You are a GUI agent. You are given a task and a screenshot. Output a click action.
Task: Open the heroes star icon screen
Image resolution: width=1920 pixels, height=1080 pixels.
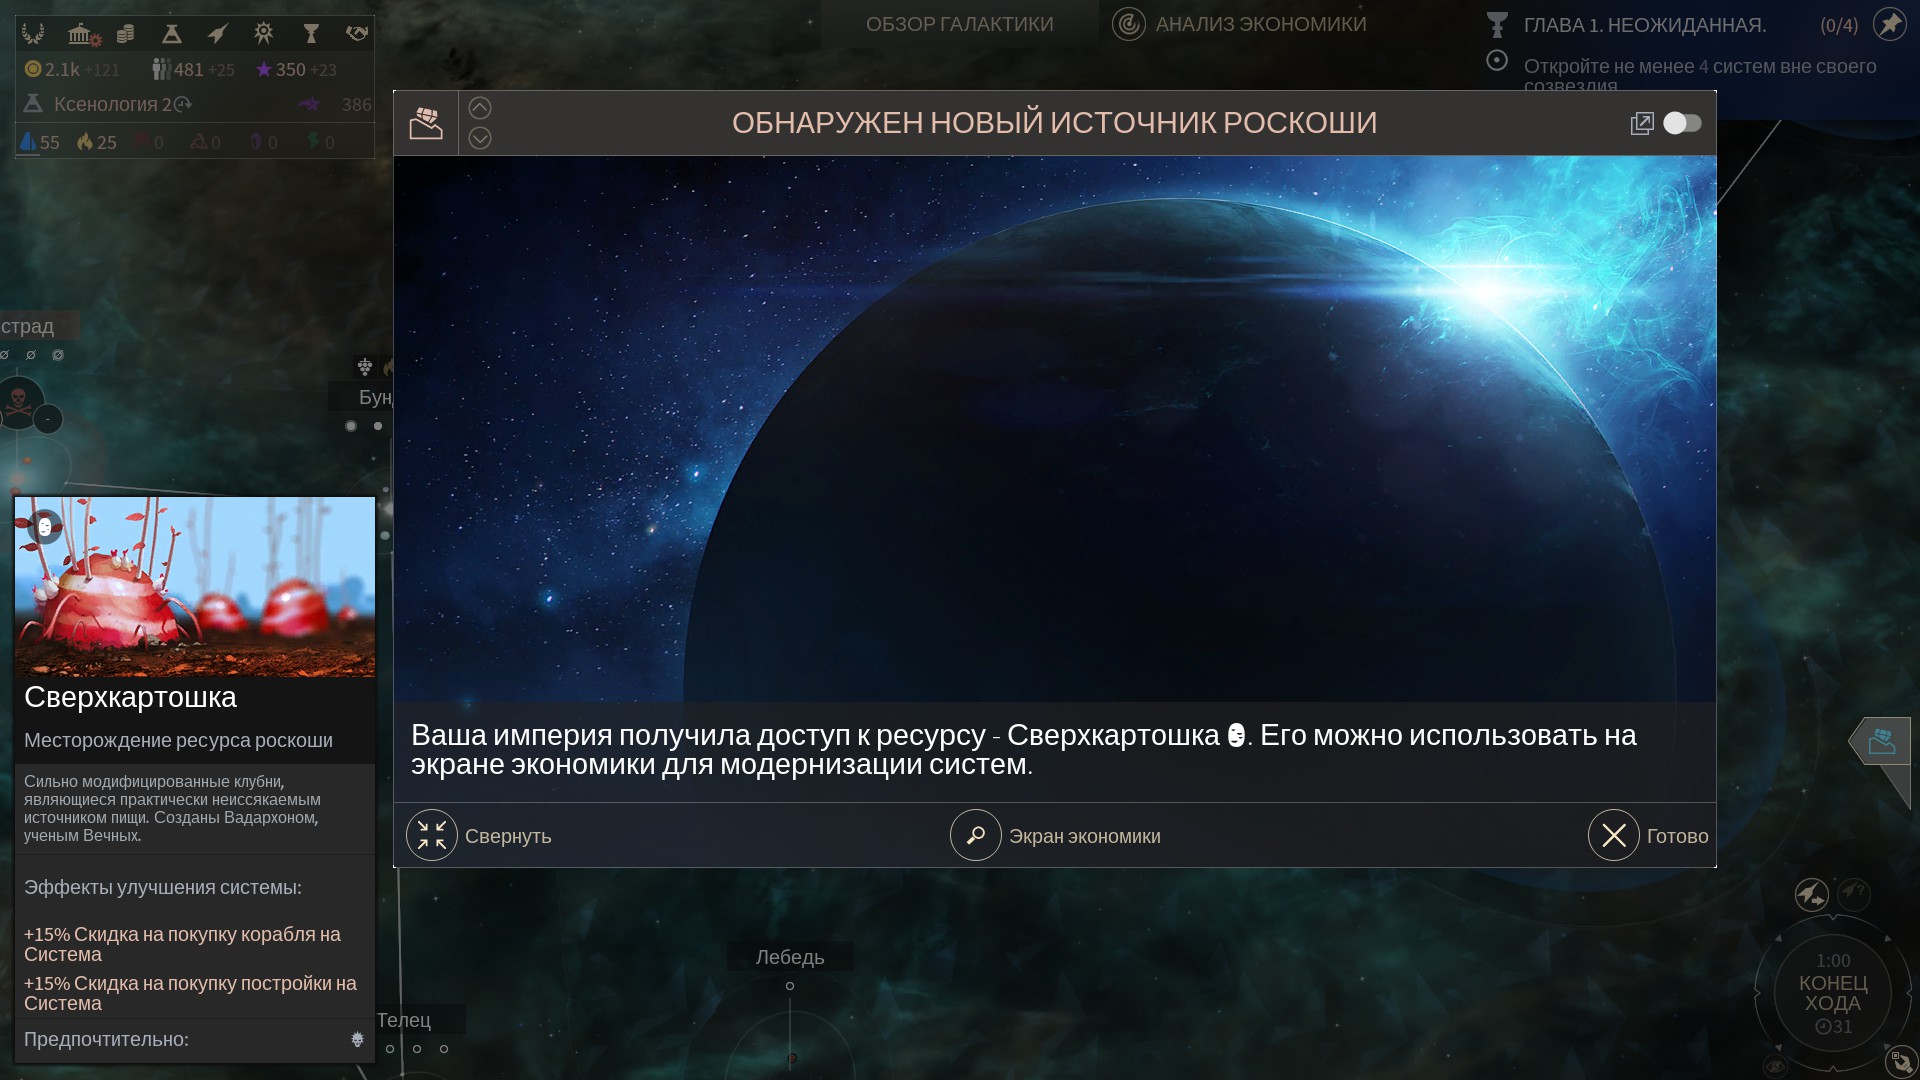click(263, 34)
